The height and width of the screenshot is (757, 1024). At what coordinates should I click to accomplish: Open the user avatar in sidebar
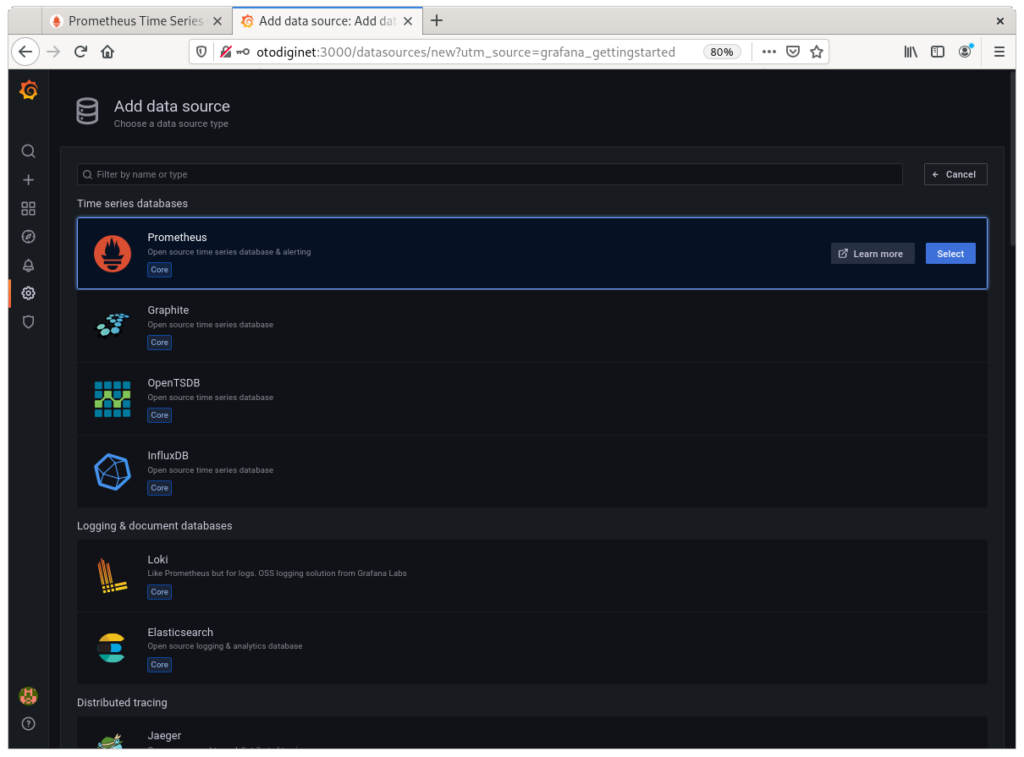(x=28, y=696)
